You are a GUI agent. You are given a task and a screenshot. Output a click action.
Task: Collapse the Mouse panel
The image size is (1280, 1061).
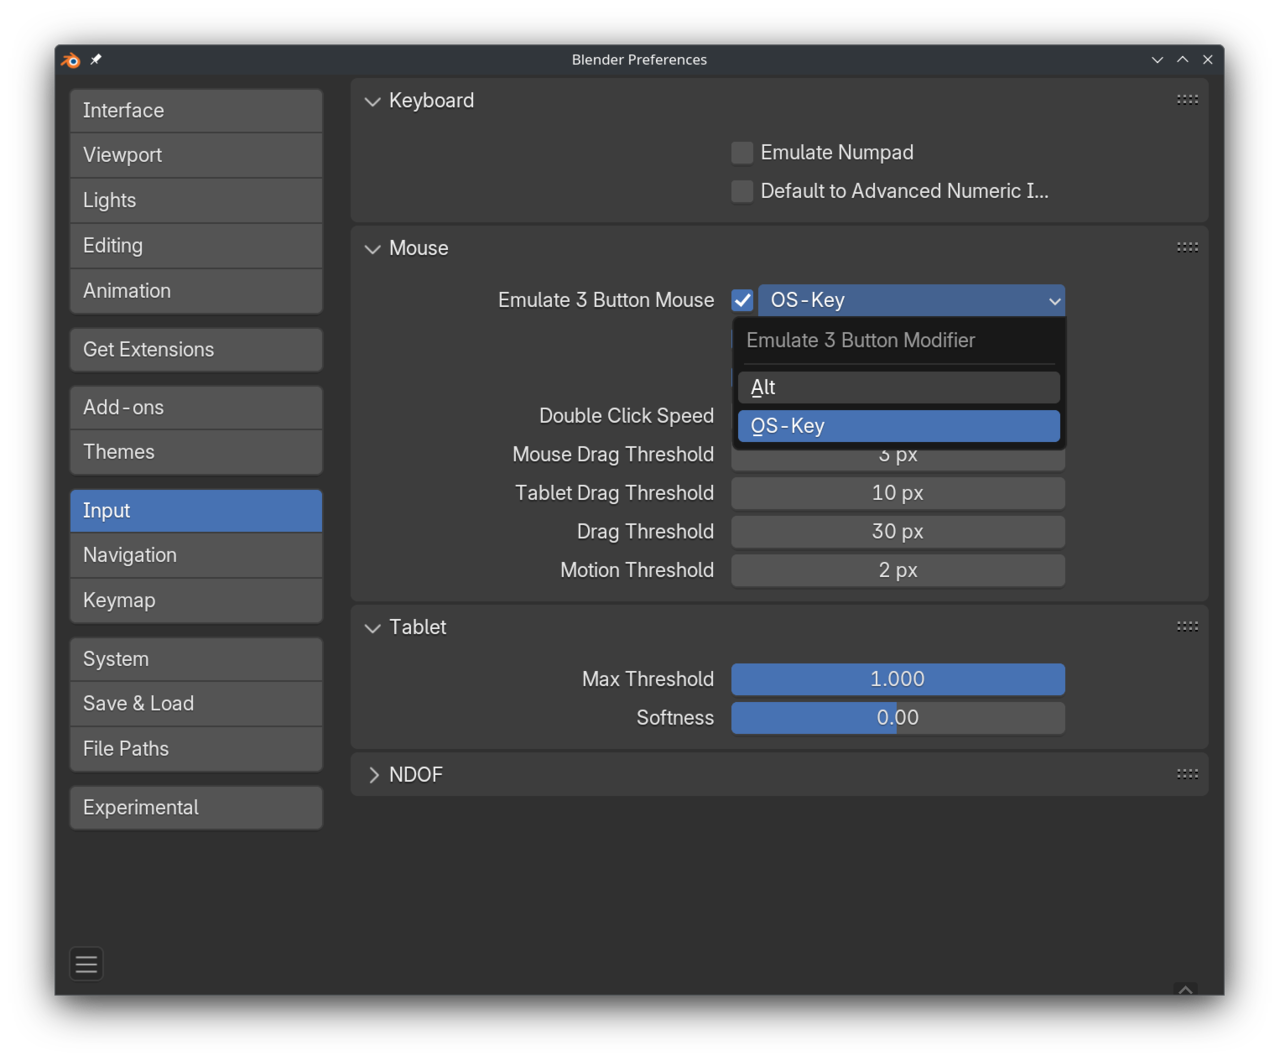pos(373,248)
